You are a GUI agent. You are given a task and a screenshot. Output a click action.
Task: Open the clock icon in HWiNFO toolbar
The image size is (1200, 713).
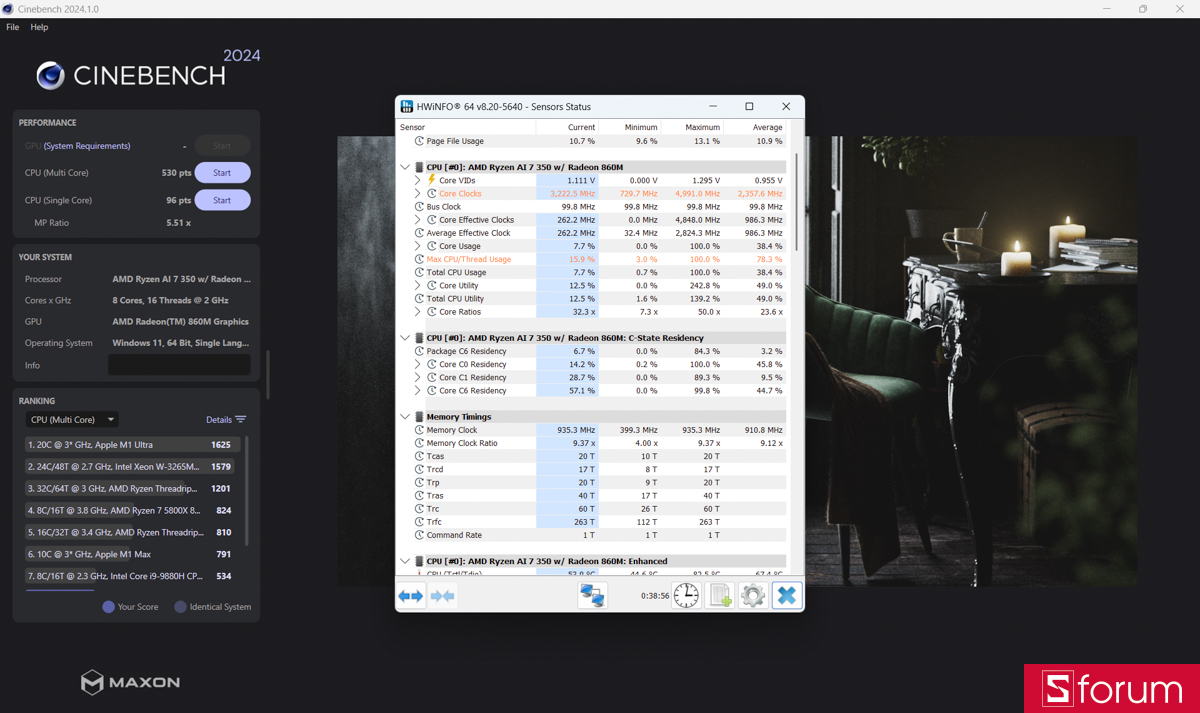(x=686, y=595)
